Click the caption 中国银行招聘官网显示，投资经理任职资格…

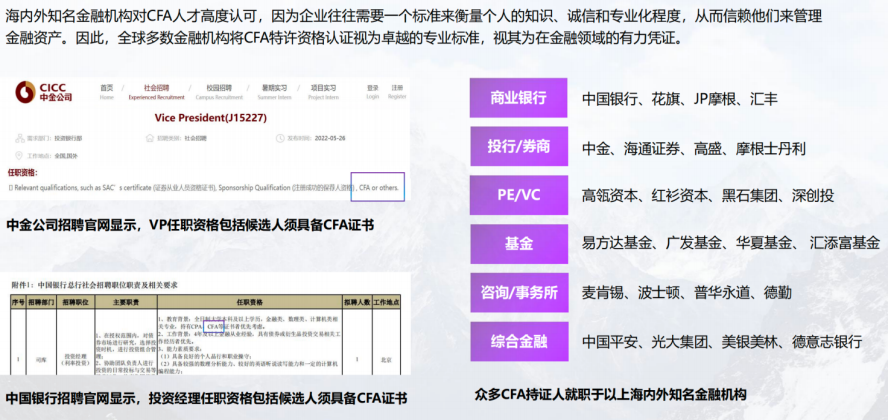[206, 397]
